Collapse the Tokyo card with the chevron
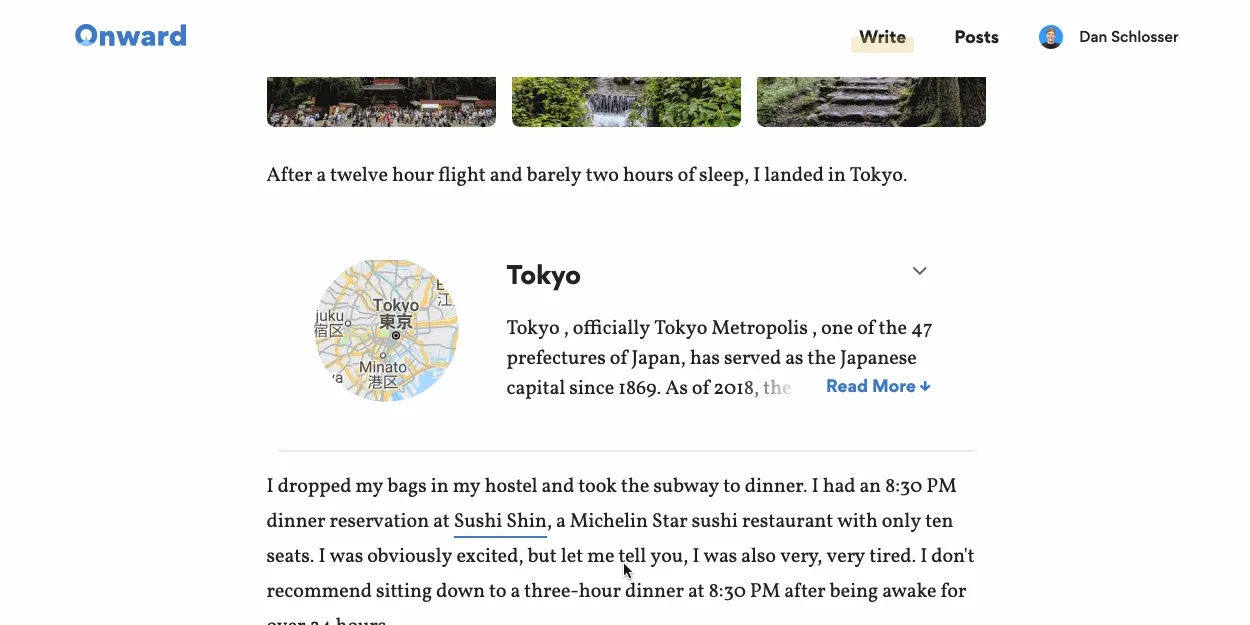Viewport: 1250px width, 625px height. (x=920, y=271)
